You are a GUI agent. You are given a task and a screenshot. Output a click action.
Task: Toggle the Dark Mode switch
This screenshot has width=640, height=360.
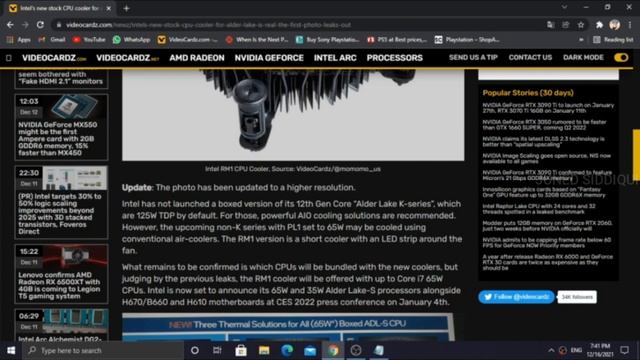[621, 58]
